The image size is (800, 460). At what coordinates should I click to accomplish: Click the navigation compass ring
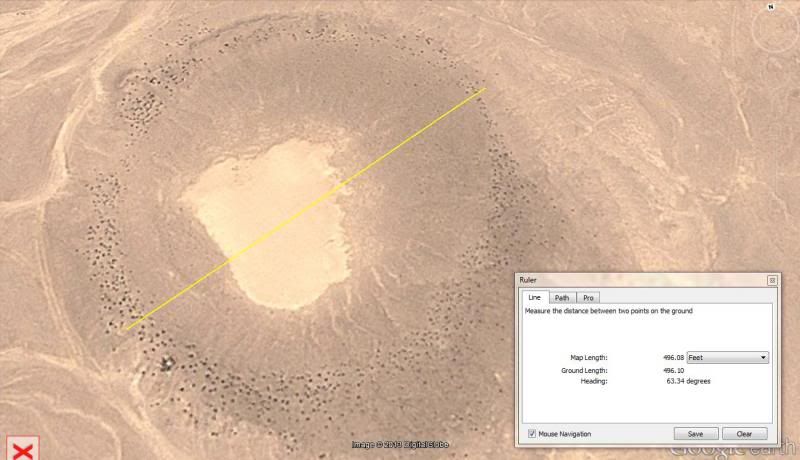[776, 30]
